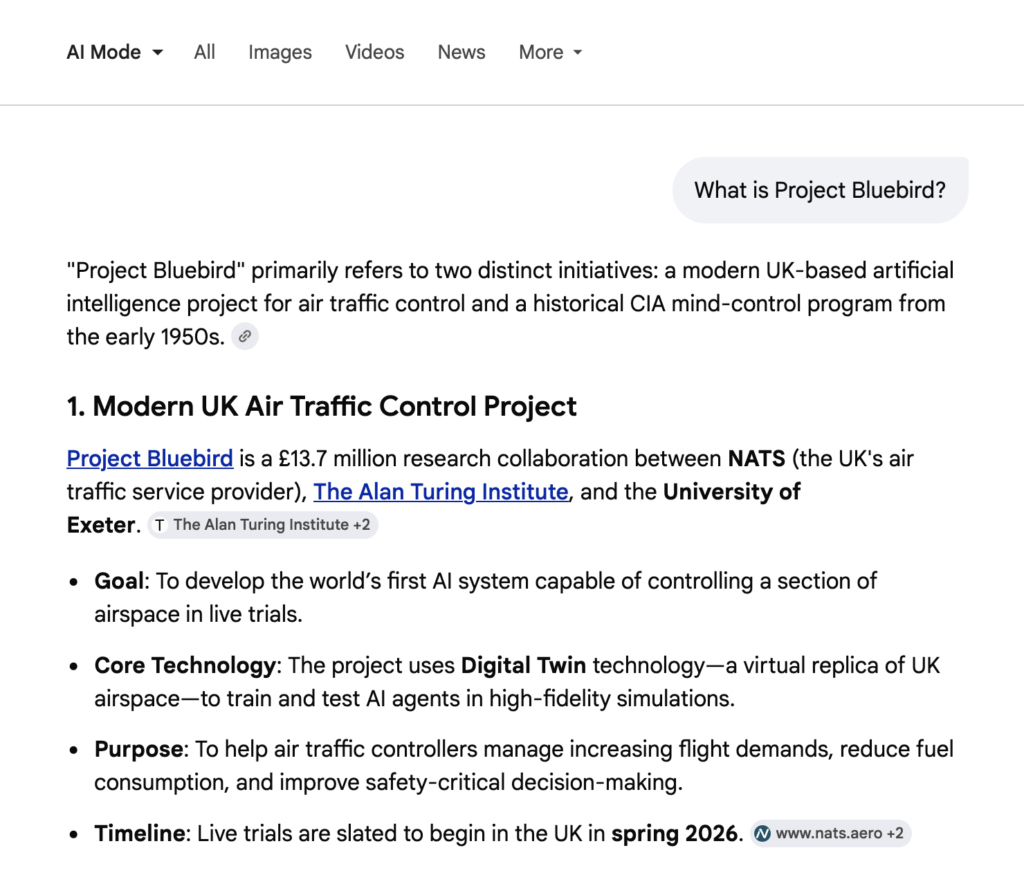Click the bold "spring 2026" text

point(675,833)
